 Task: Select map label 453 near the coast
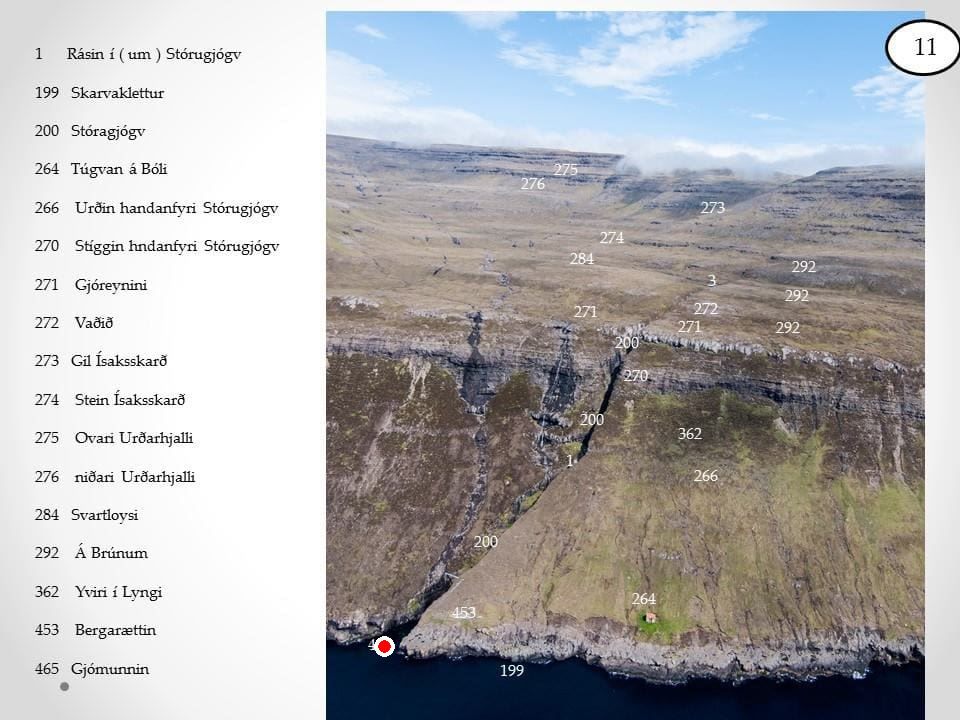click(463, 613)
